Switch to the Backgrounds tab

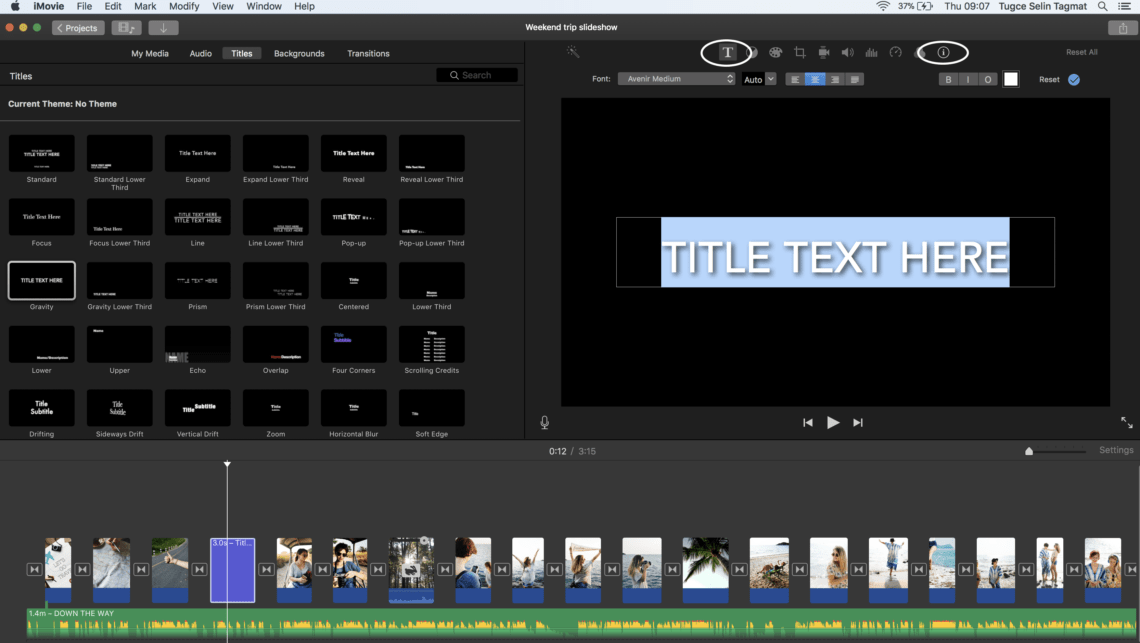pos(299,53)
